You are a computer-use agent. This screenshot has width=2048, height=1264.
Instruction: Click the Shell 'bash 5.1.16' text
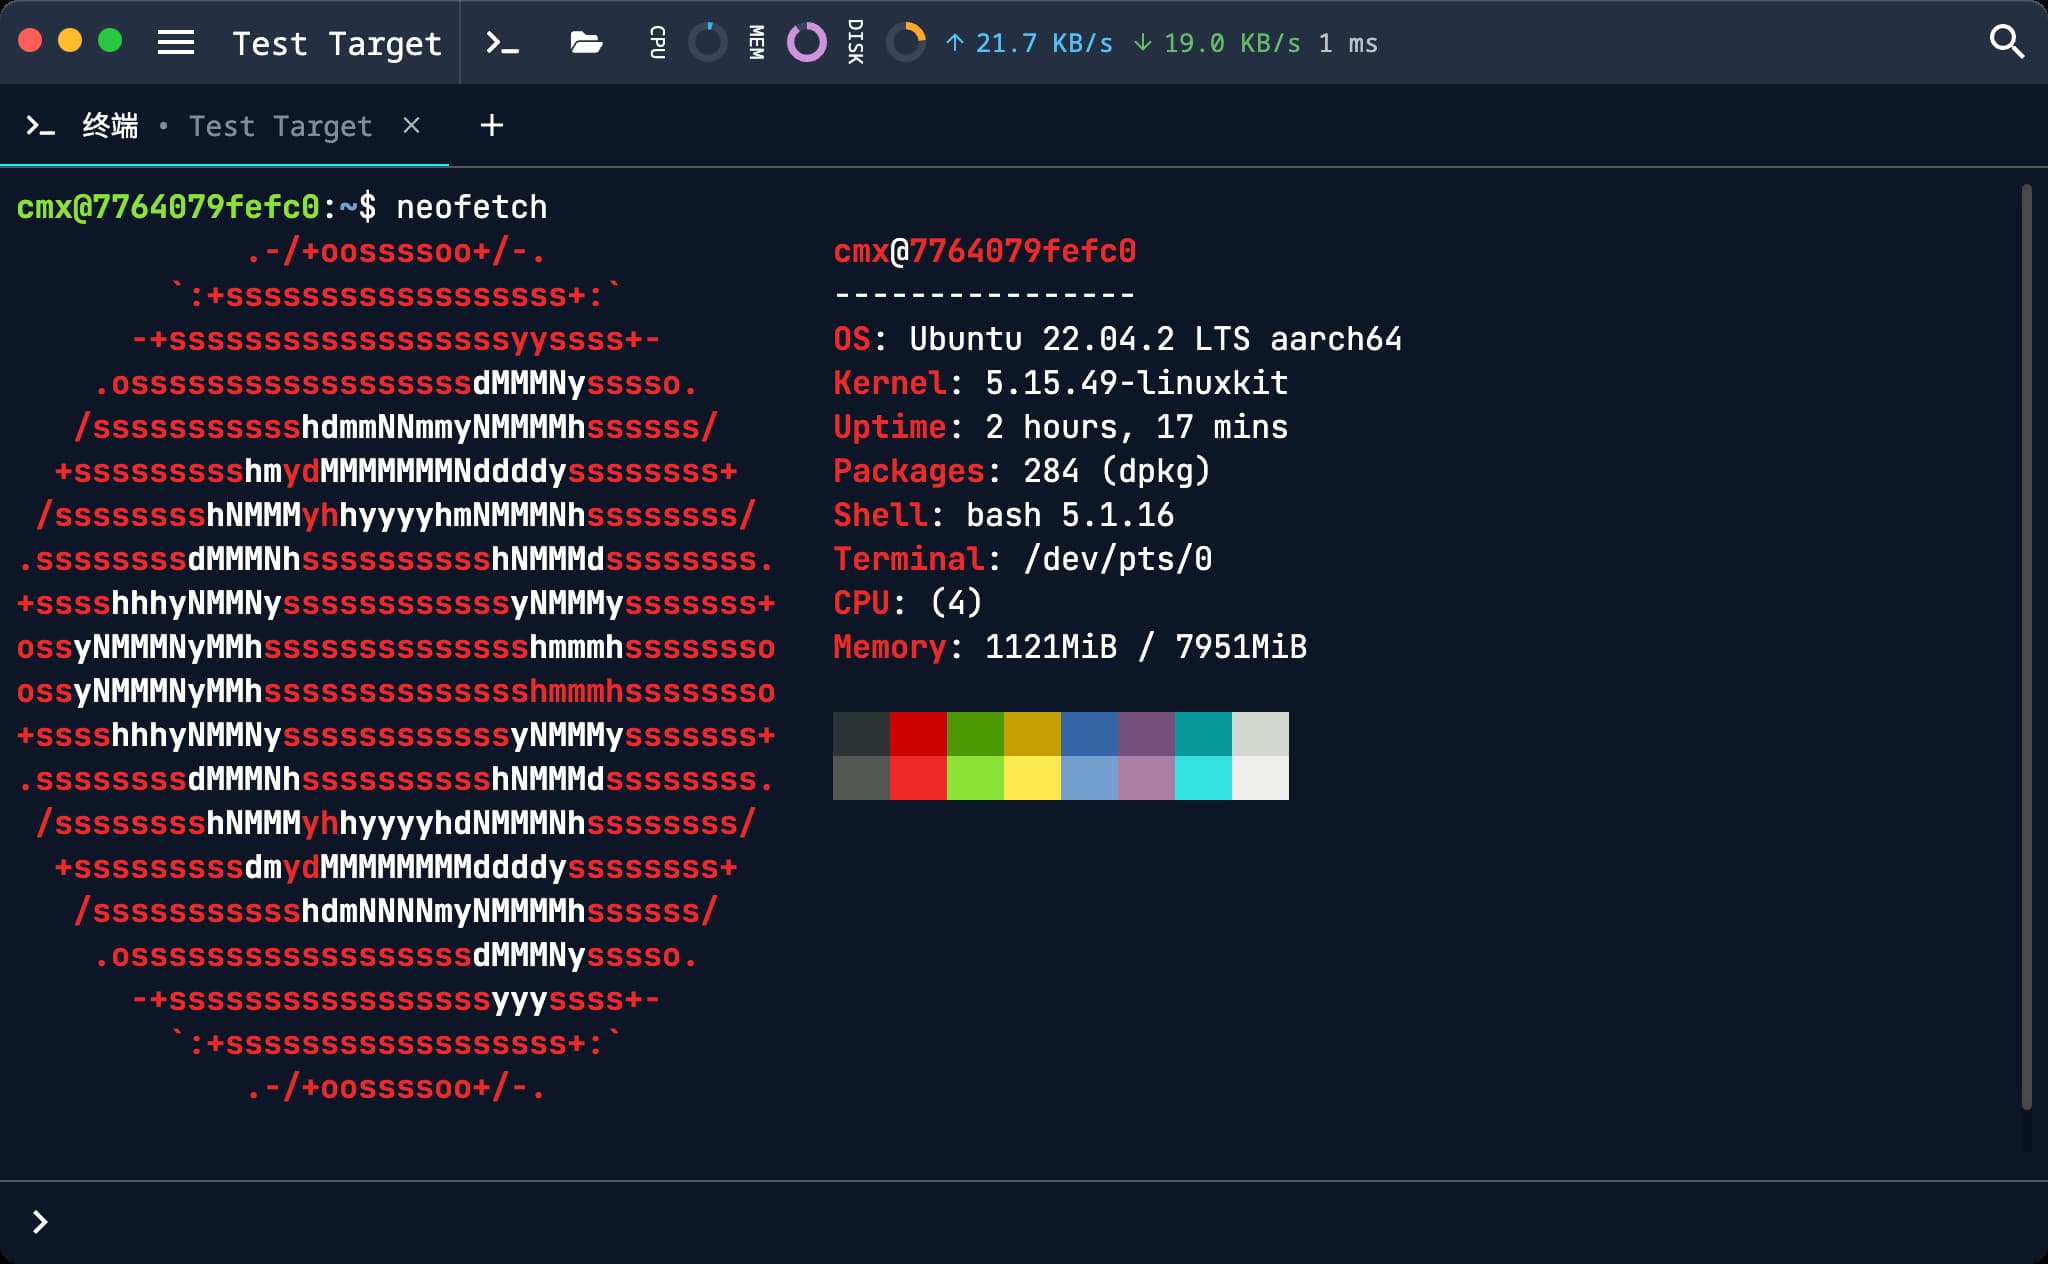click(1070, 515)
